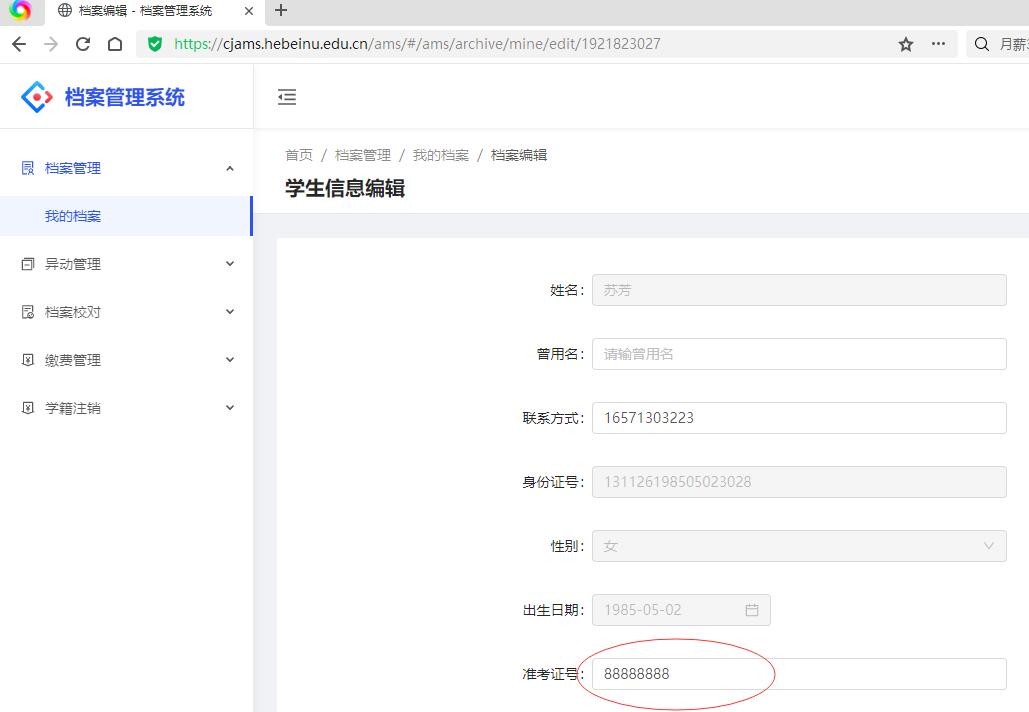Open the calendar icon in 出生日期 field
This screenshot has width=1029, height=712.
pos(751,610)
